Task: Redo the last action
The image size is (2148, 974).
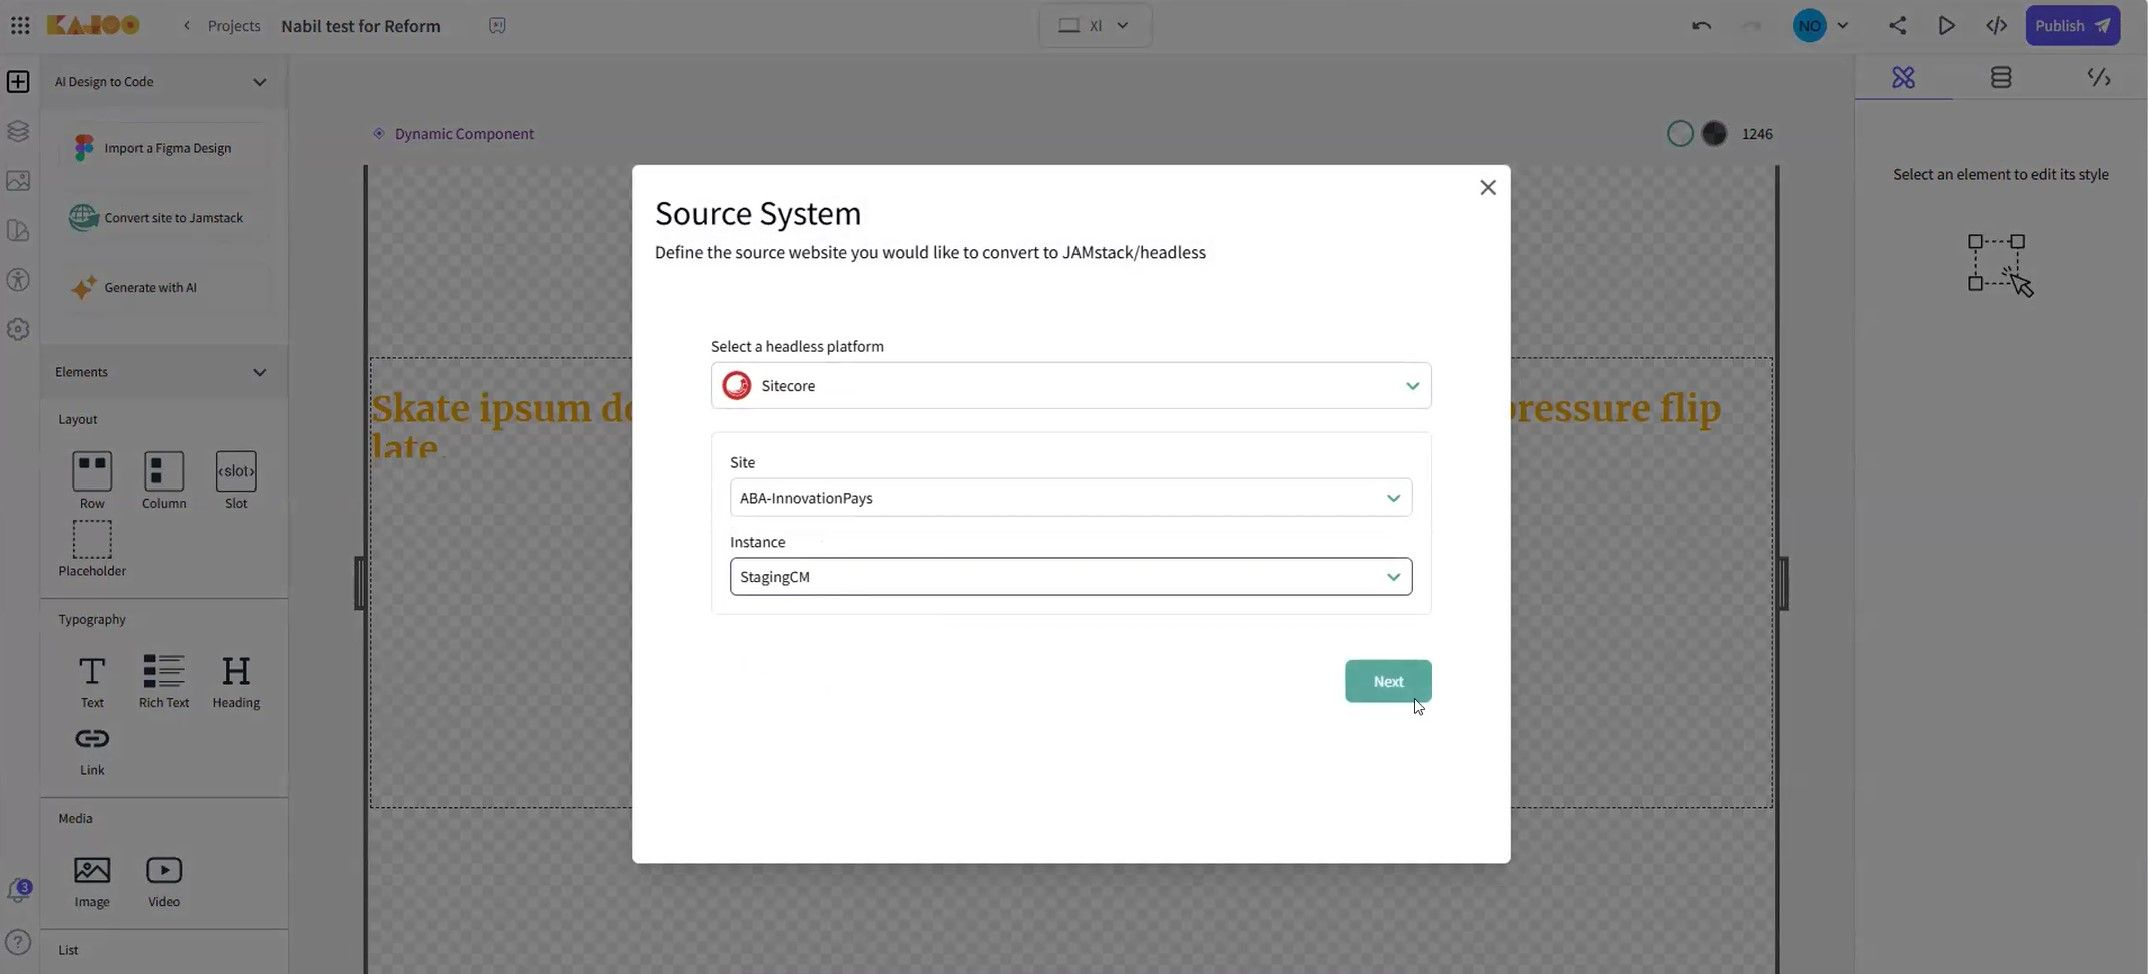Action: (x=1752, y=26)
